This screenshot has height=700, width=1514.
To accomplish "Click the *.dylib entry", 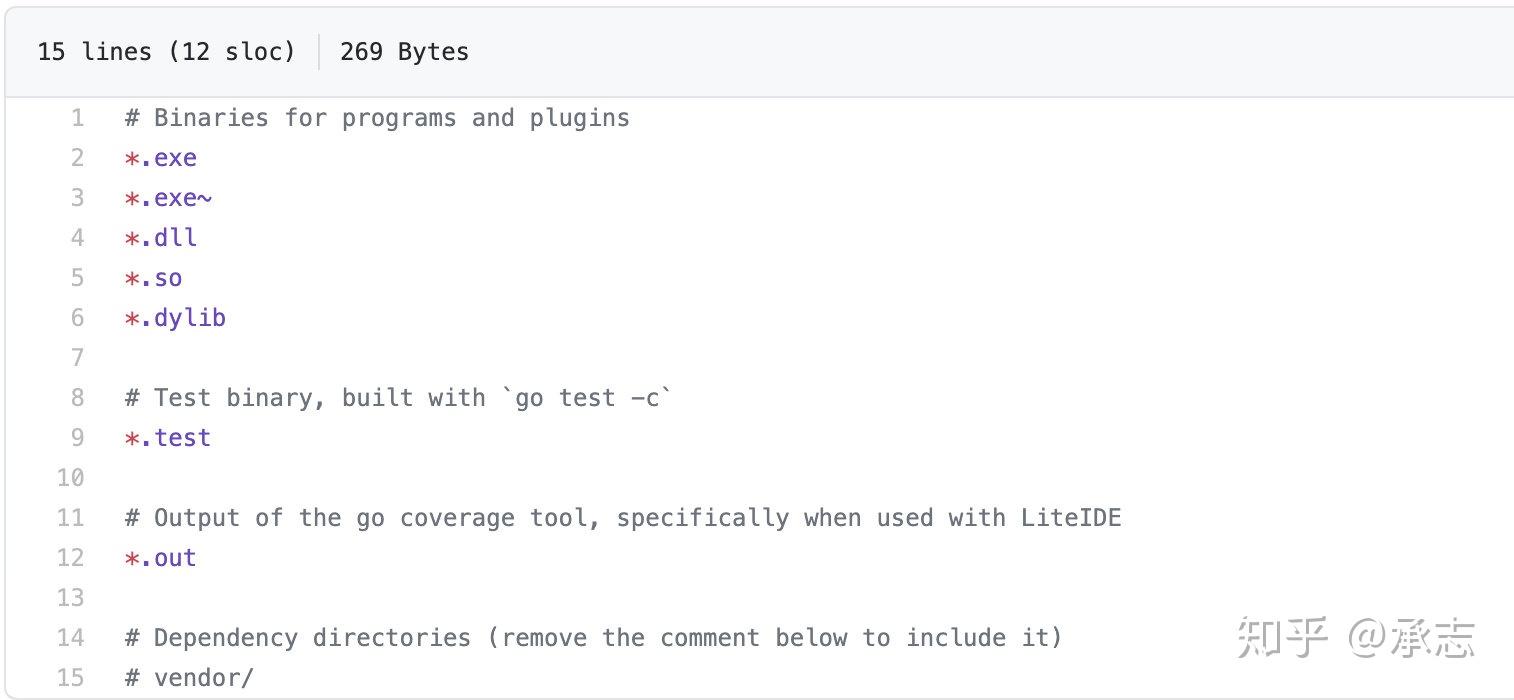I will (175, 318).
